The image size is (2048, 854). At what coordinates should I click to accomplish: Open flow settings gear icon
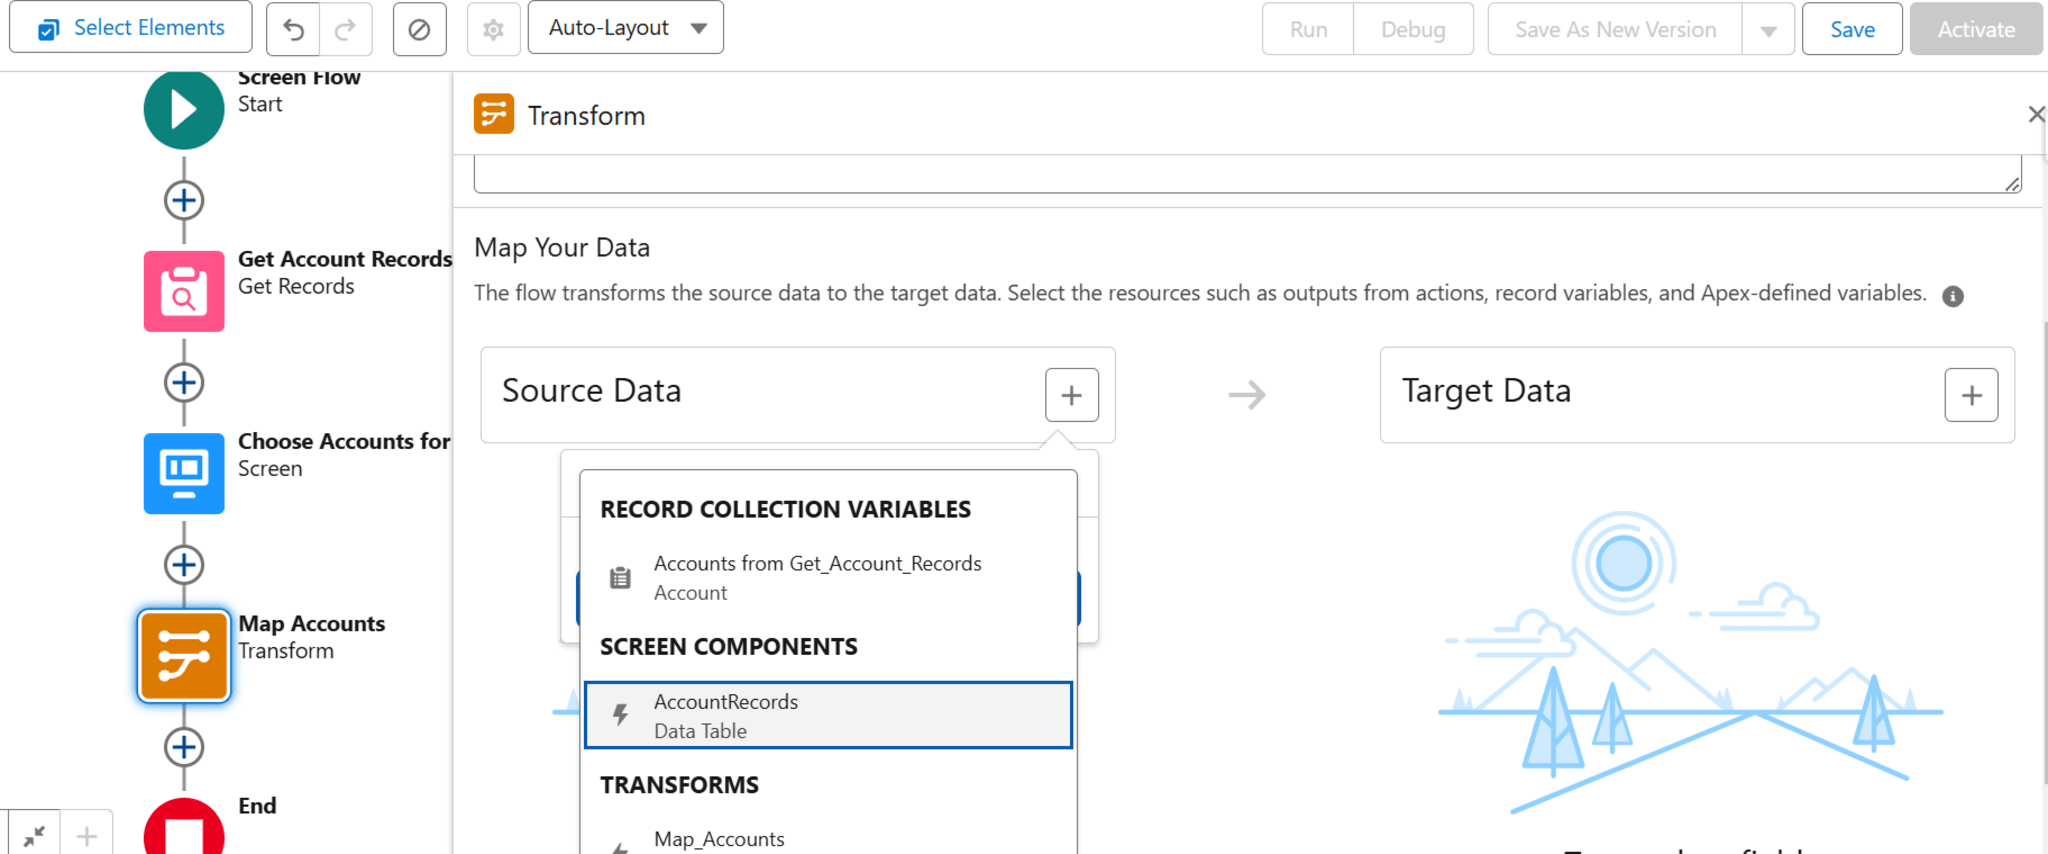493,29
